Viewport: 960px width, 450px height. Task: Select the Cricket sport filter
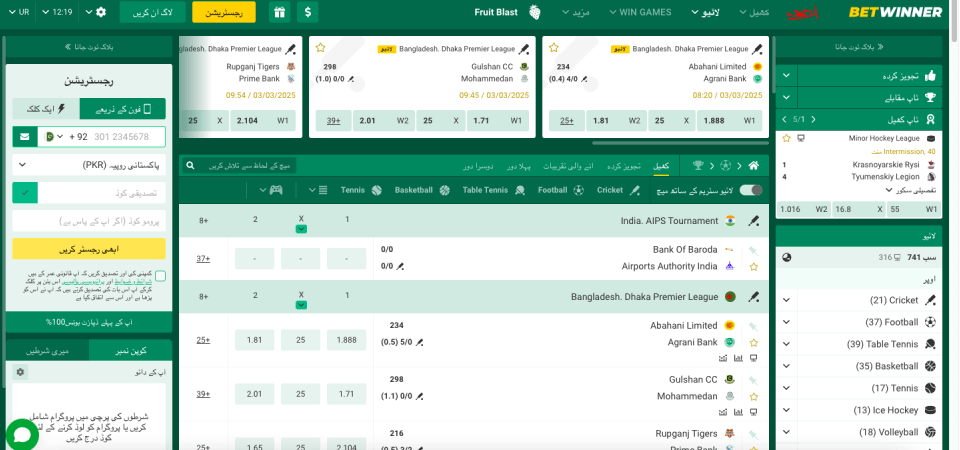click(x=618, y=190)
